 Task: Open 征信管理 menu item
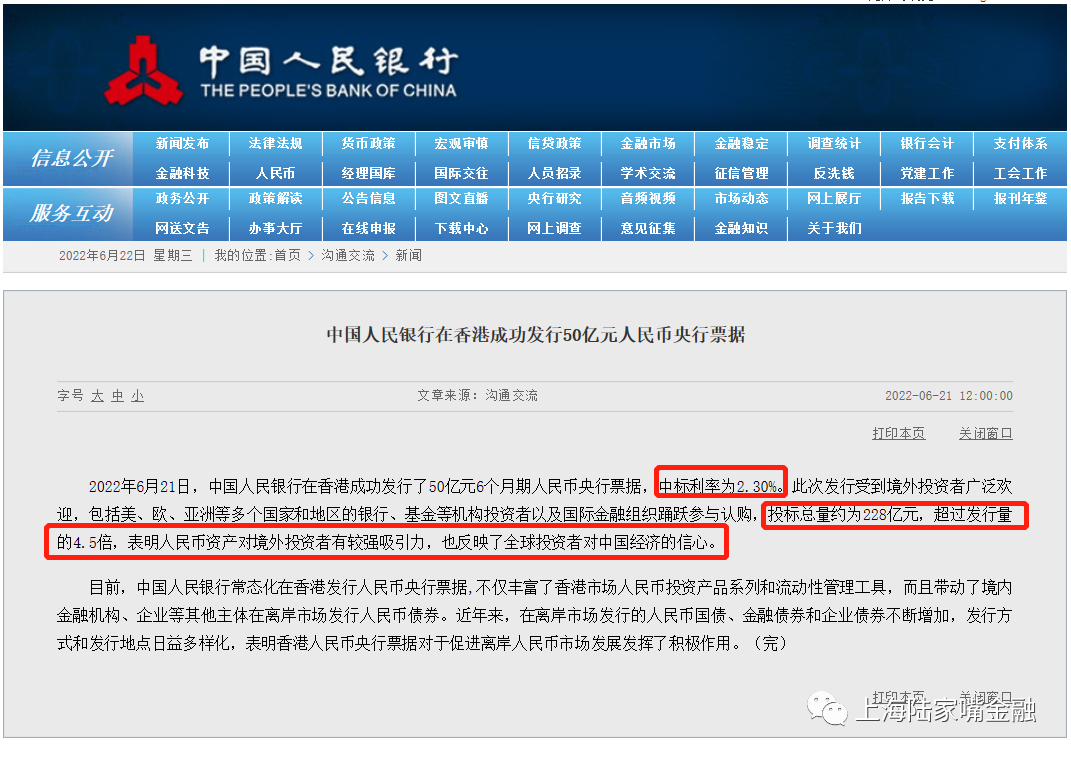[741, 174]
